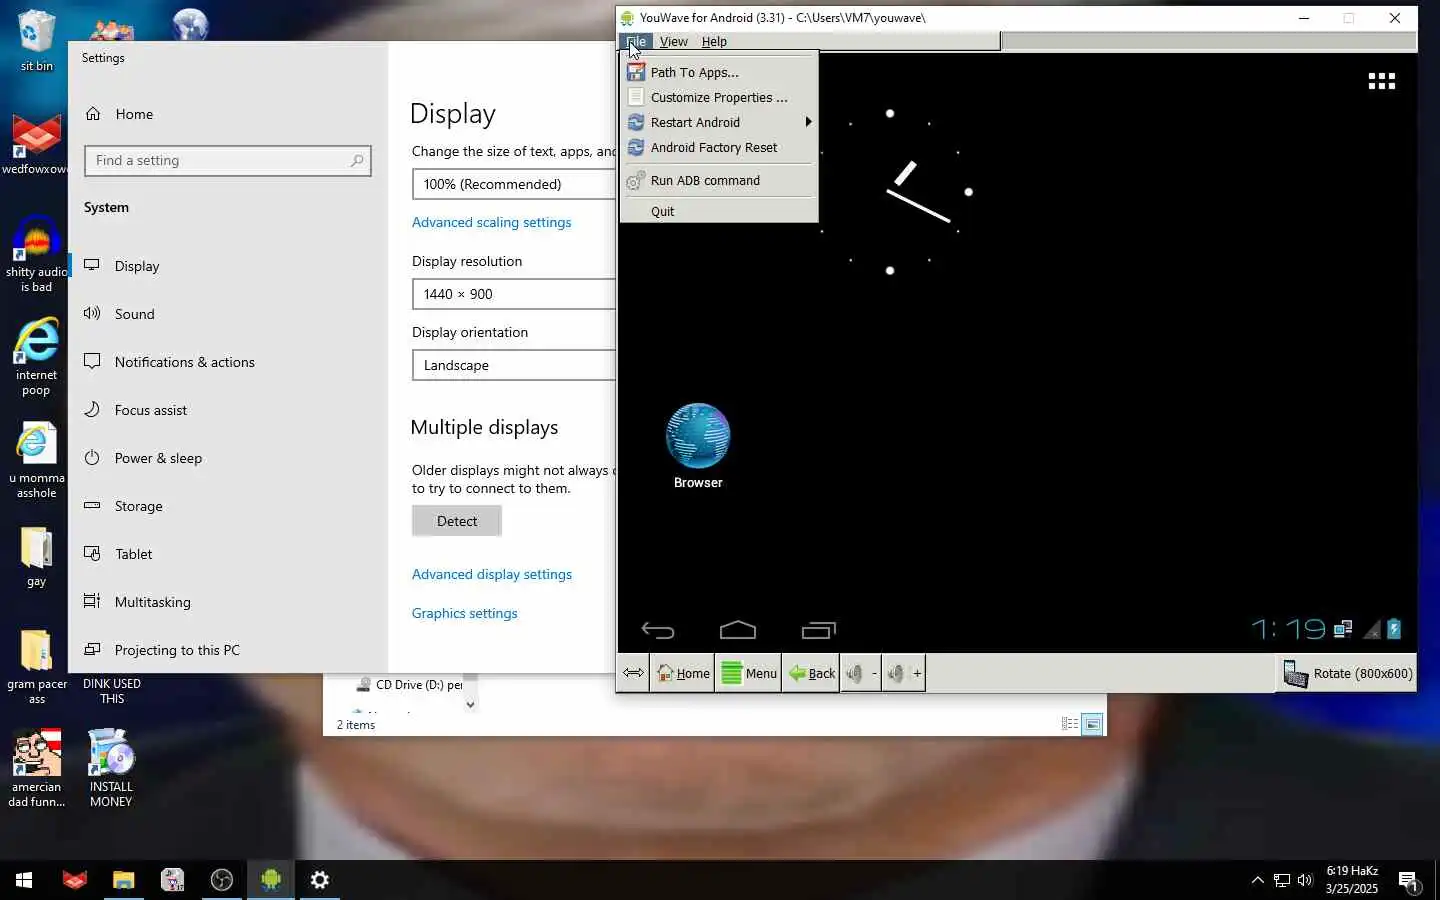The image size is (1440, 900).
Task: Click the Settings gear taskbar icon
Action: click(319, 880)
